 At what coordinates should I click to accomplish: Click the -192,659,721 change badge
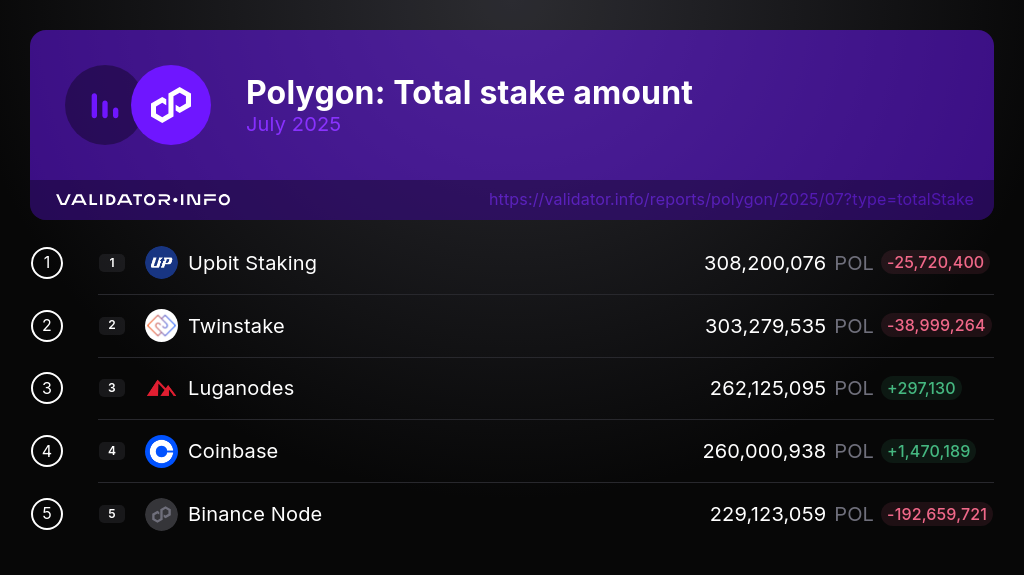(936, 514)
